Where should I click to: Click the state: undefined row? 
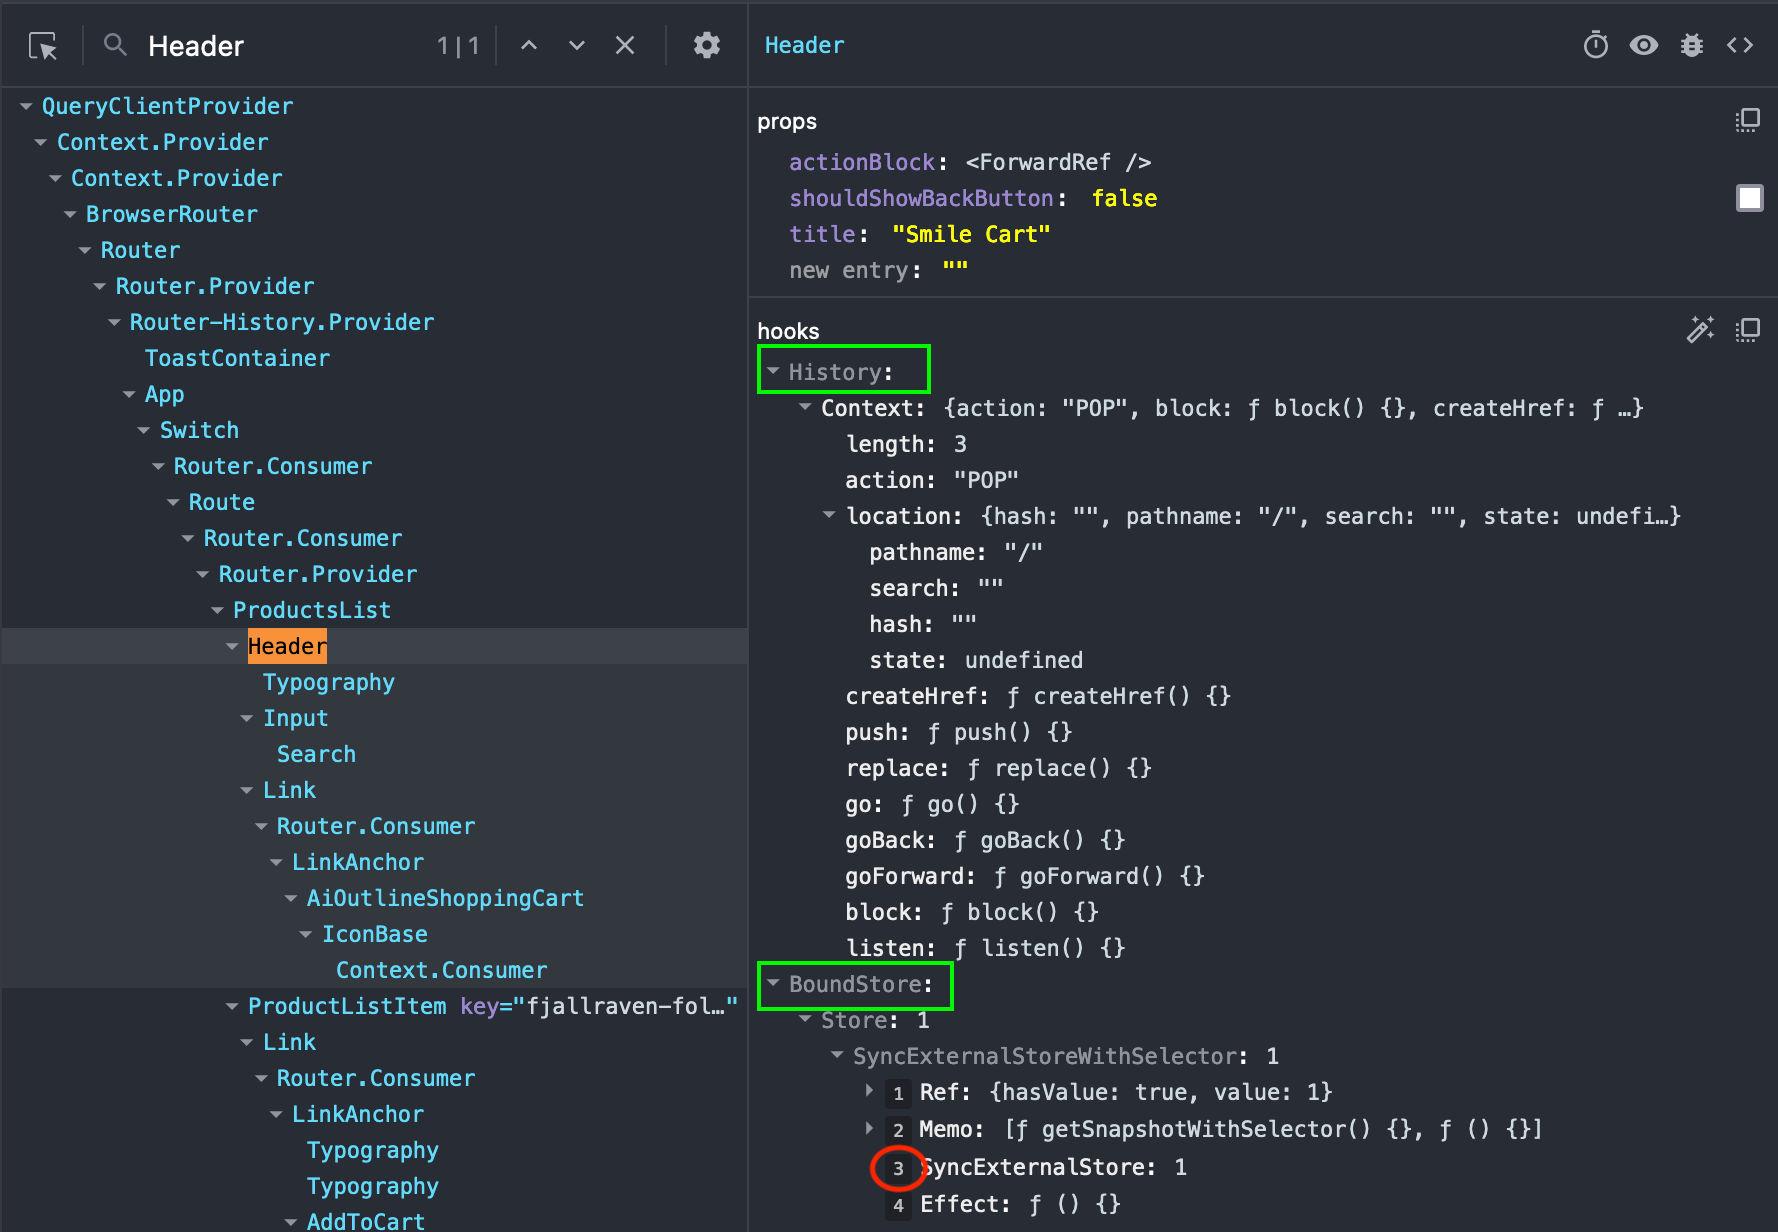click(x=976, y=660)
